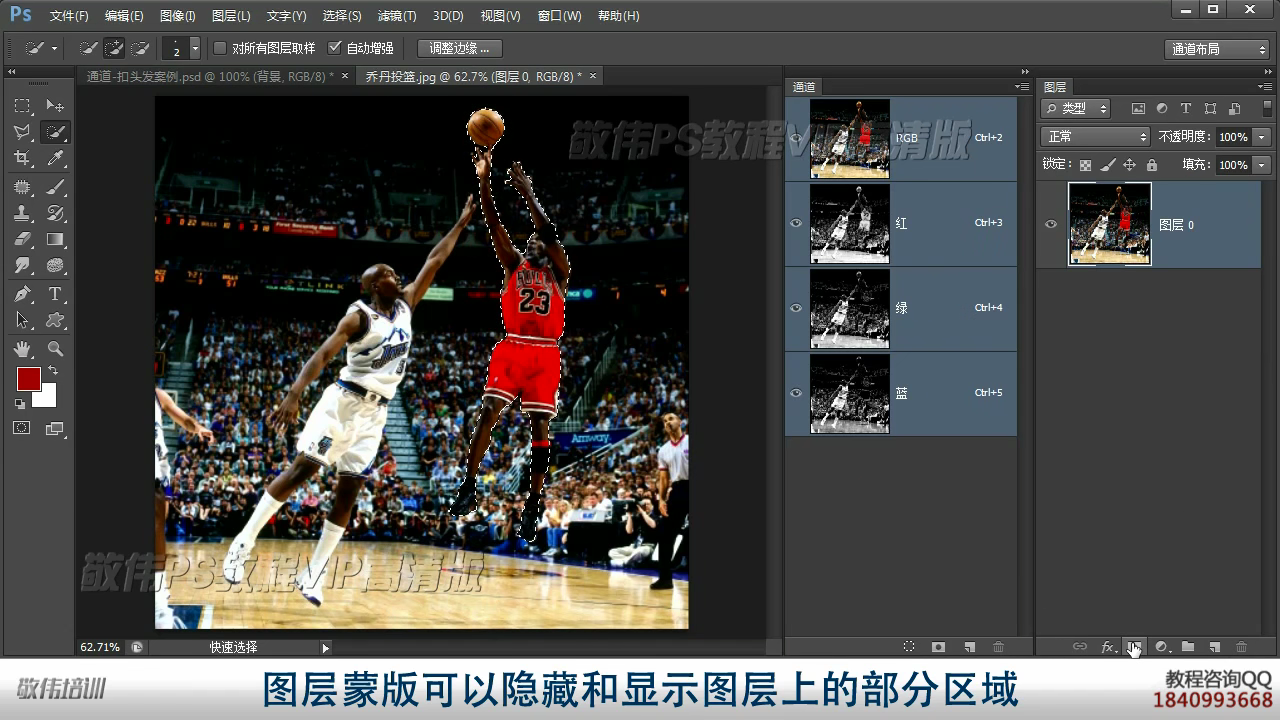The image size is (1280, 720).
Task: Select the Quick Selection tool in the toolbox
Action: tap(55, 132)
